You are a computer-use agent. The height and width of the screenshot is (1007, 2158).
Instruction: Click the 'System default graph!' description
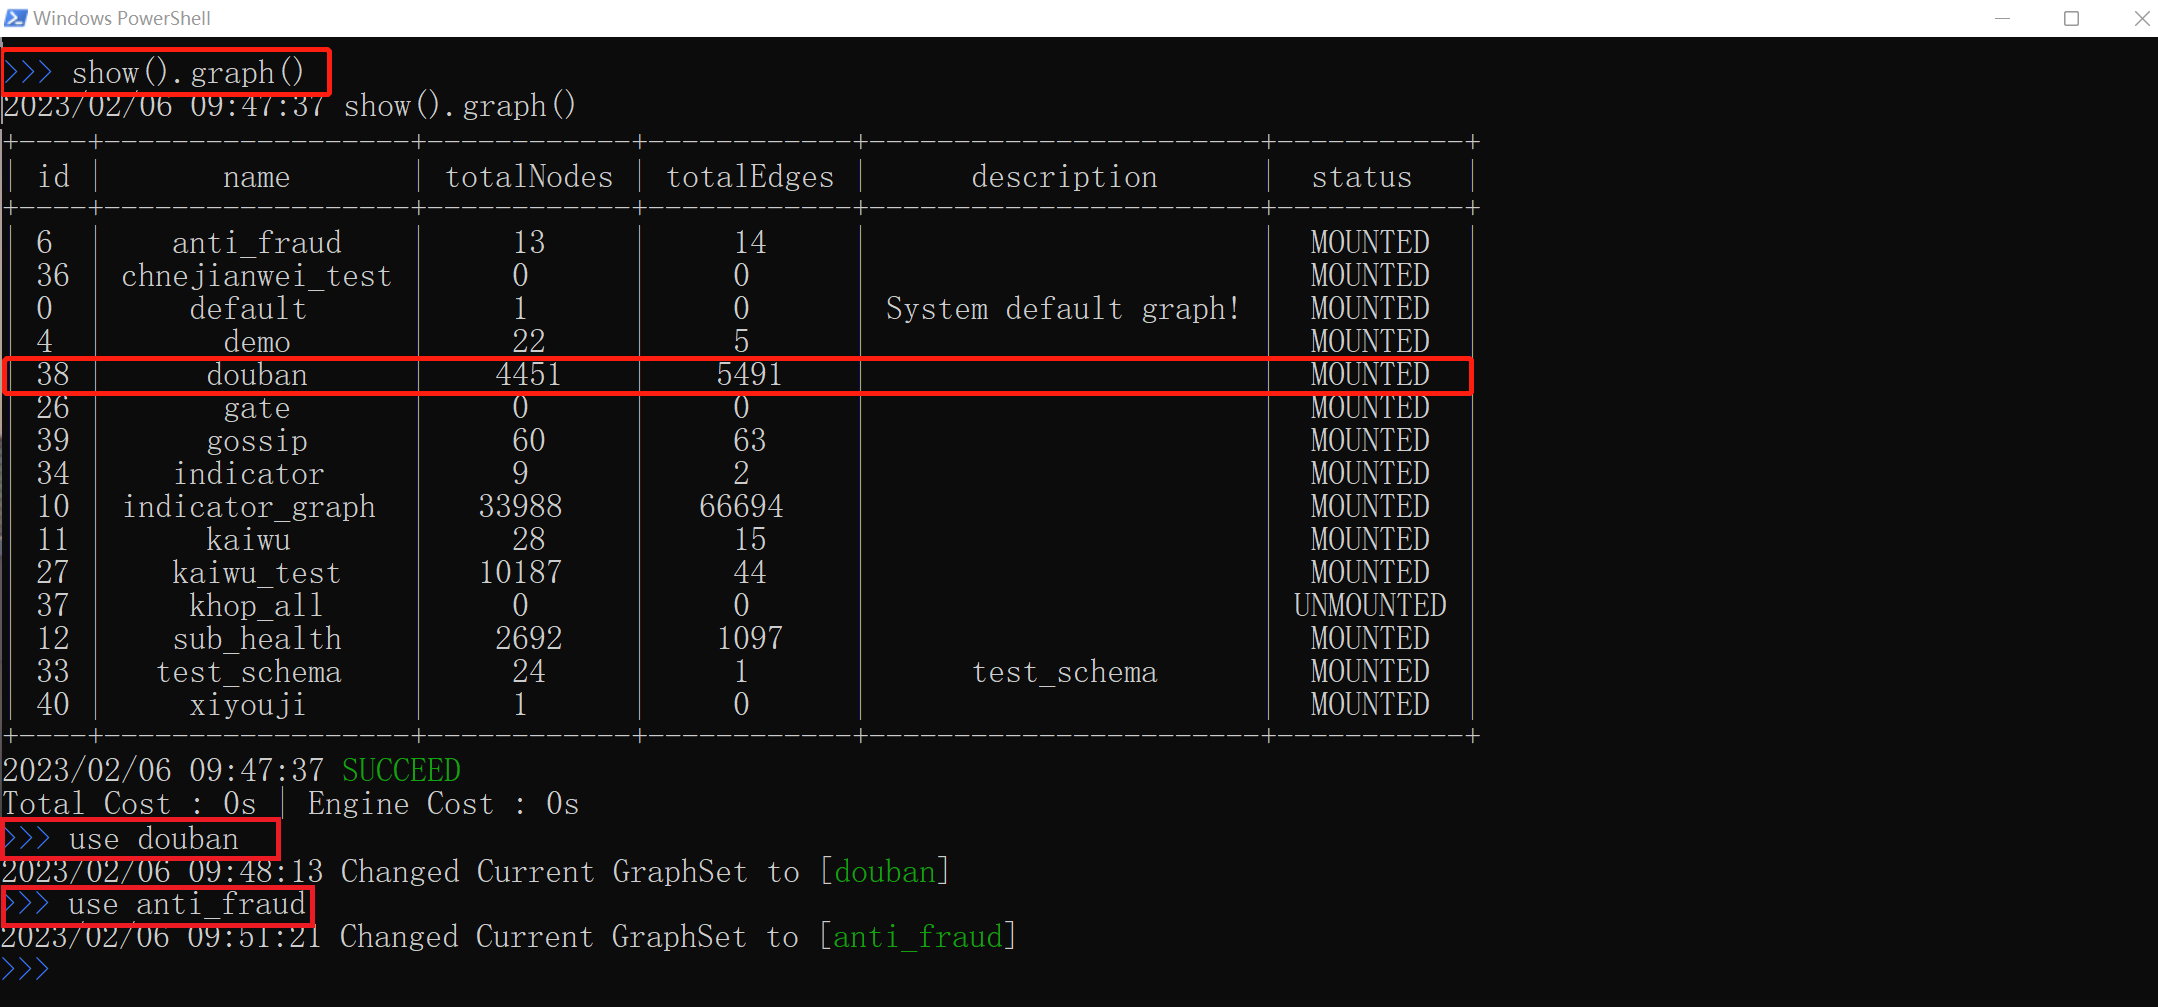point(1063,309)
